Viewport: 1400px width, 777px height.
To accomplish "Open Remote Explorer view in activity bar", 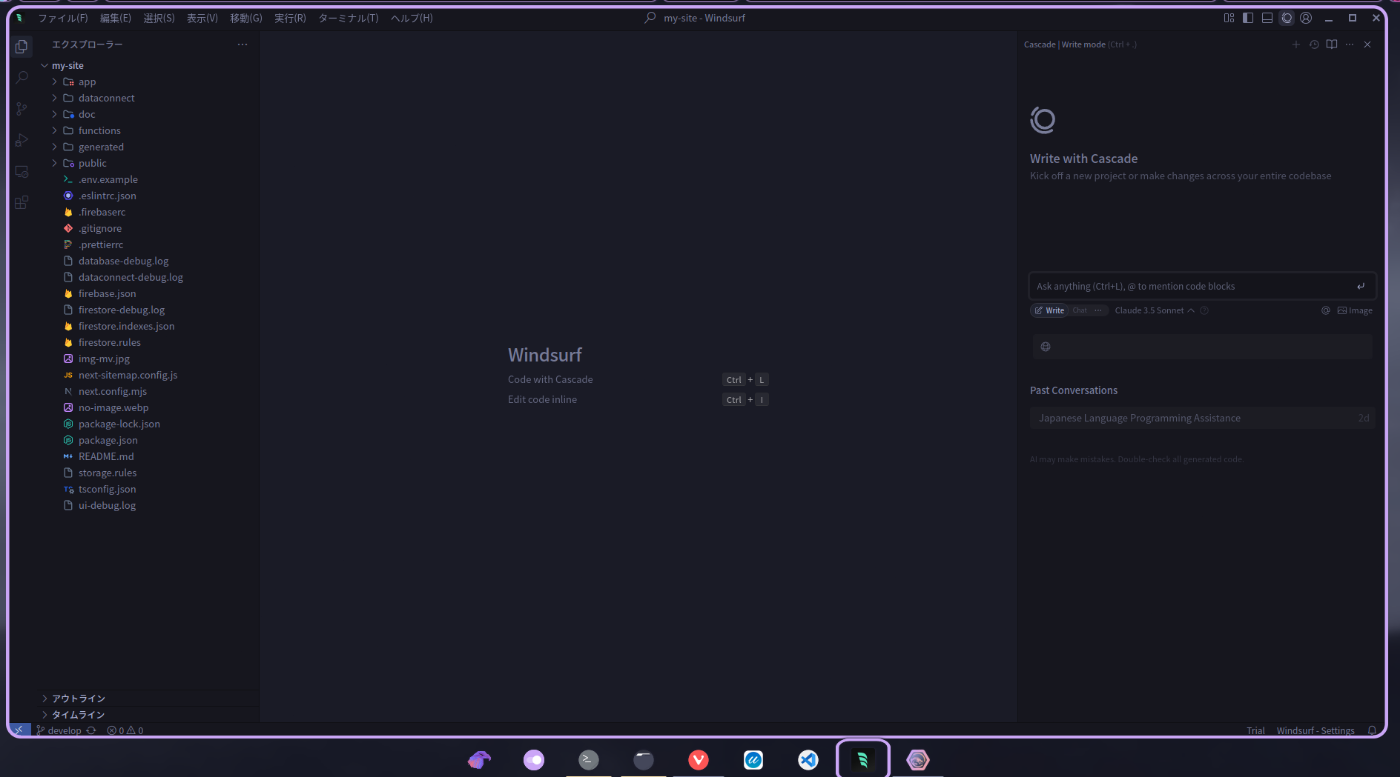I will coord(21,171).
